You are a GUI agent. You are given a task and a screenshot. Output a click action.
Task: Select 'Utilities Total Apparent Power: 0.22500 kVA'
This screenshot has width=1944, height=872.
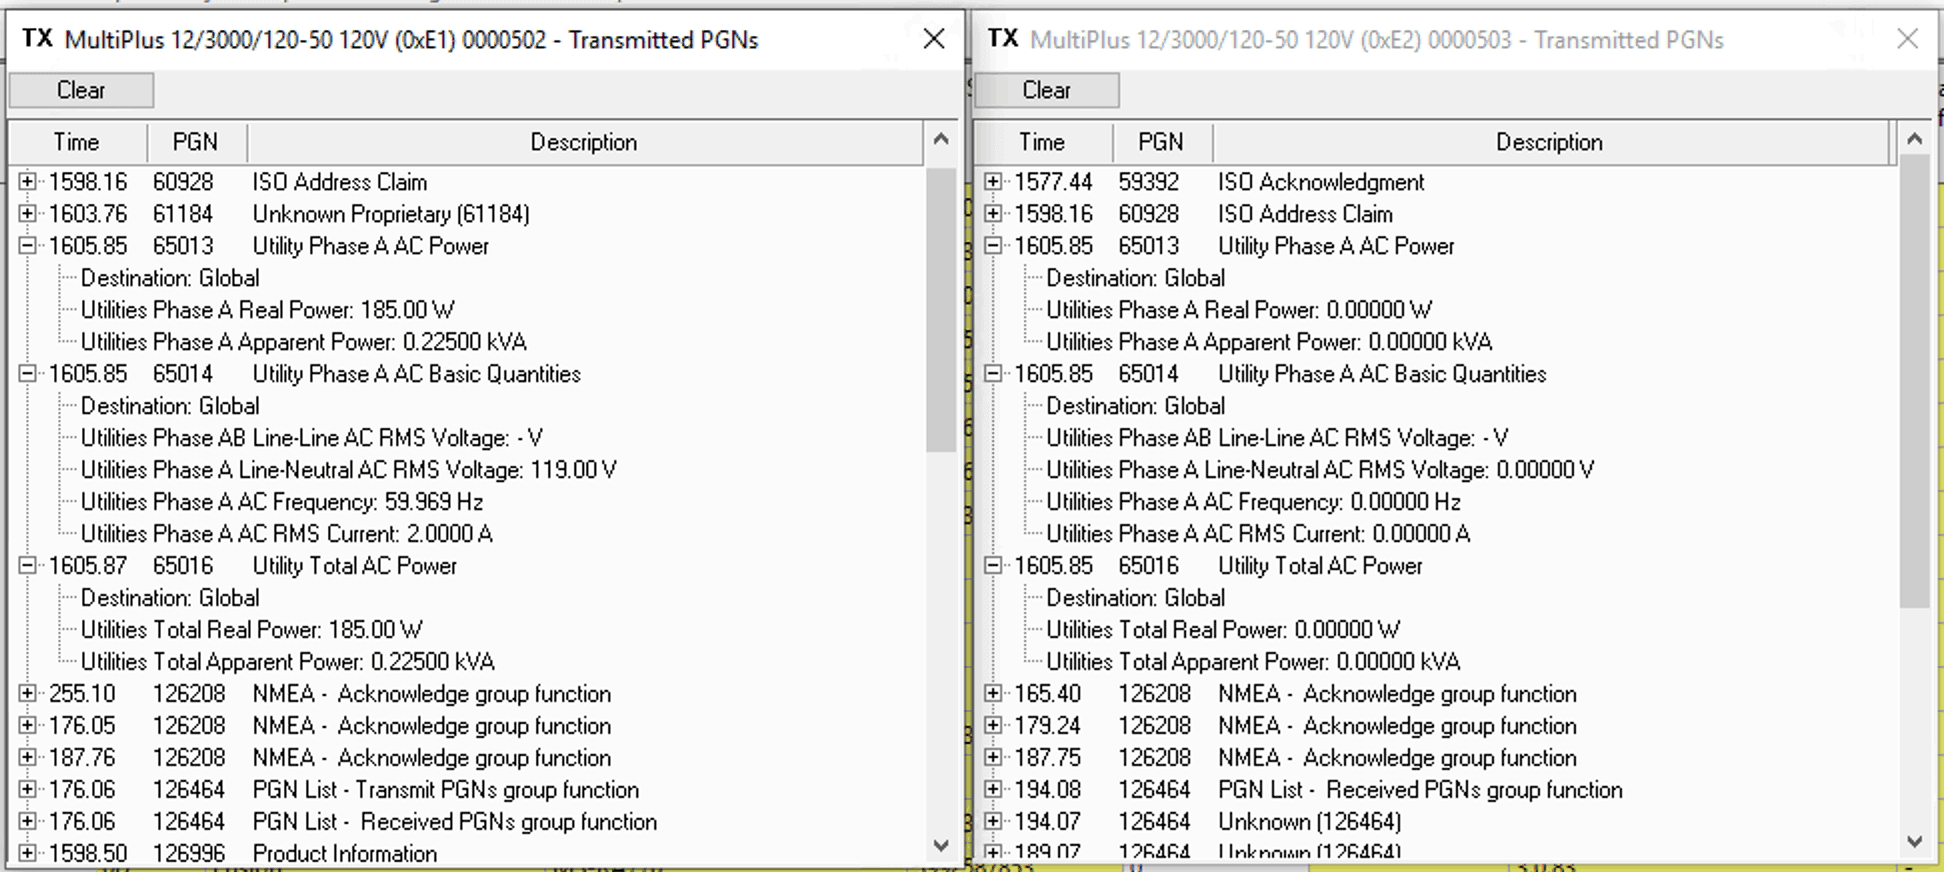click(288, 662)
